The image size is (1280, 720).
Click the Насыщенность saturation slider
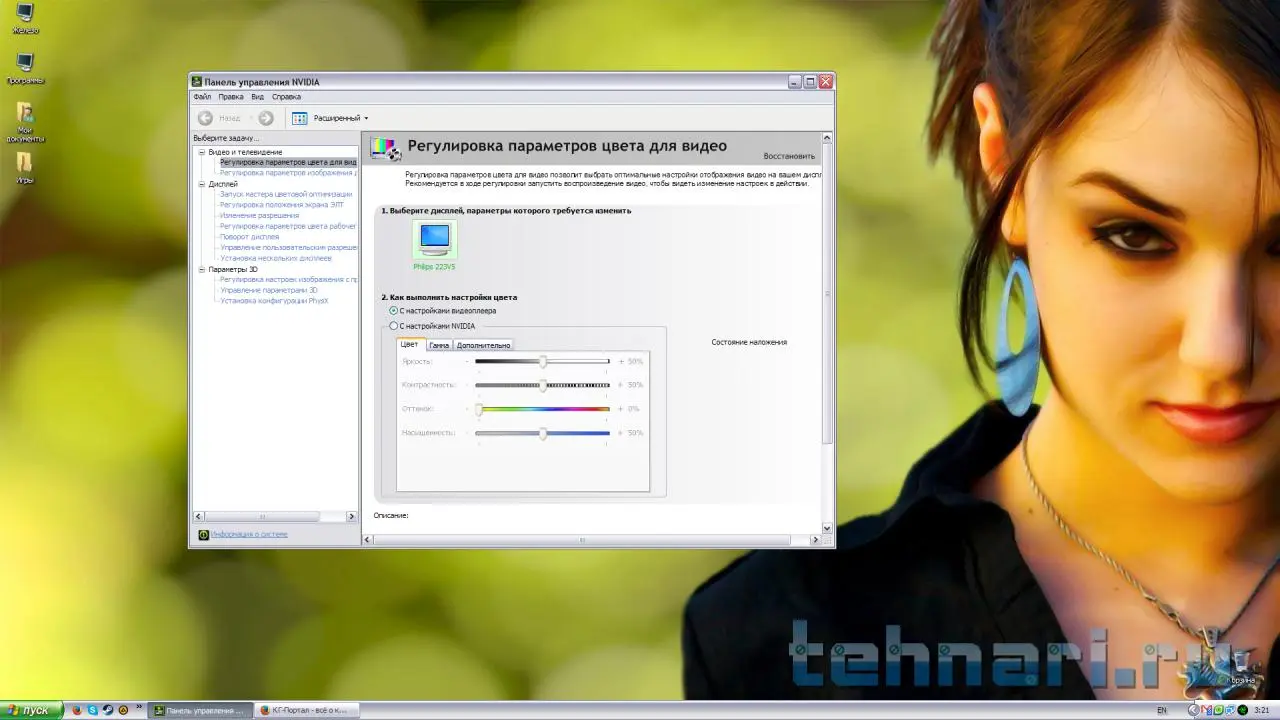pos(542,433)
